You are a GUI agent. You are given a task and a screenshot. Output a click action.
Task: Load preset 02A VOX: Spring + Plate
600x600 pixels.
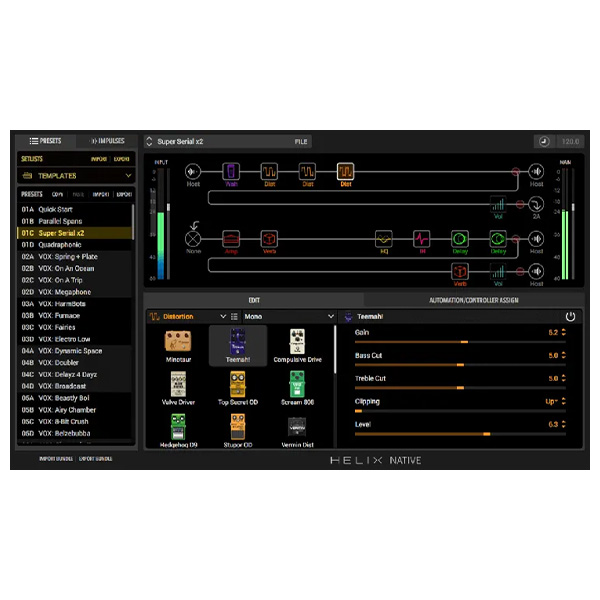(x=74, y=257)
